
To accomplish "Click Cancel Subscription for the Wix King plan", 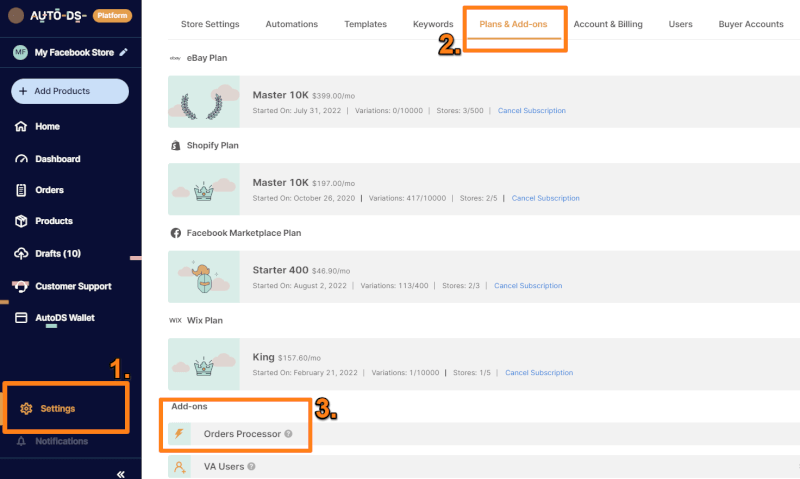I will pos(539,373).
